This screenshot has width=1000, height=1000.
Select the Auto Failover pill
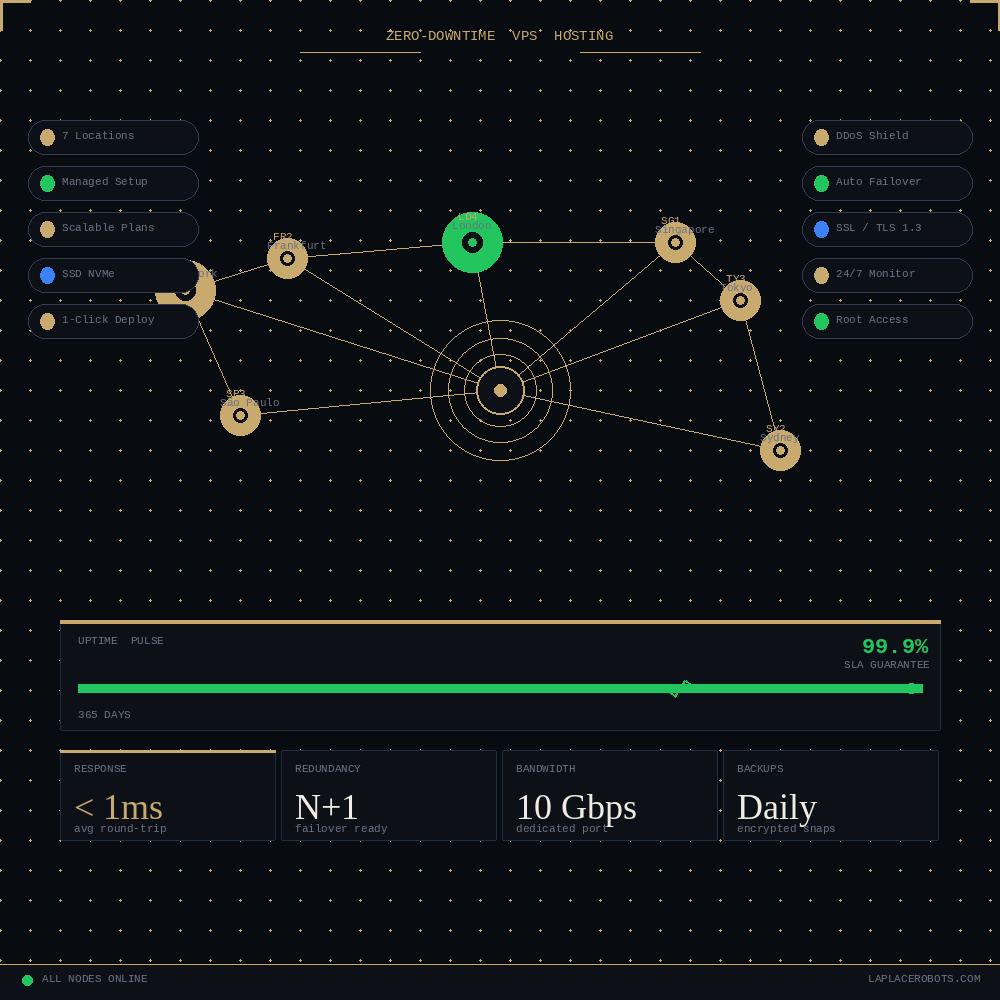(887, 183)
